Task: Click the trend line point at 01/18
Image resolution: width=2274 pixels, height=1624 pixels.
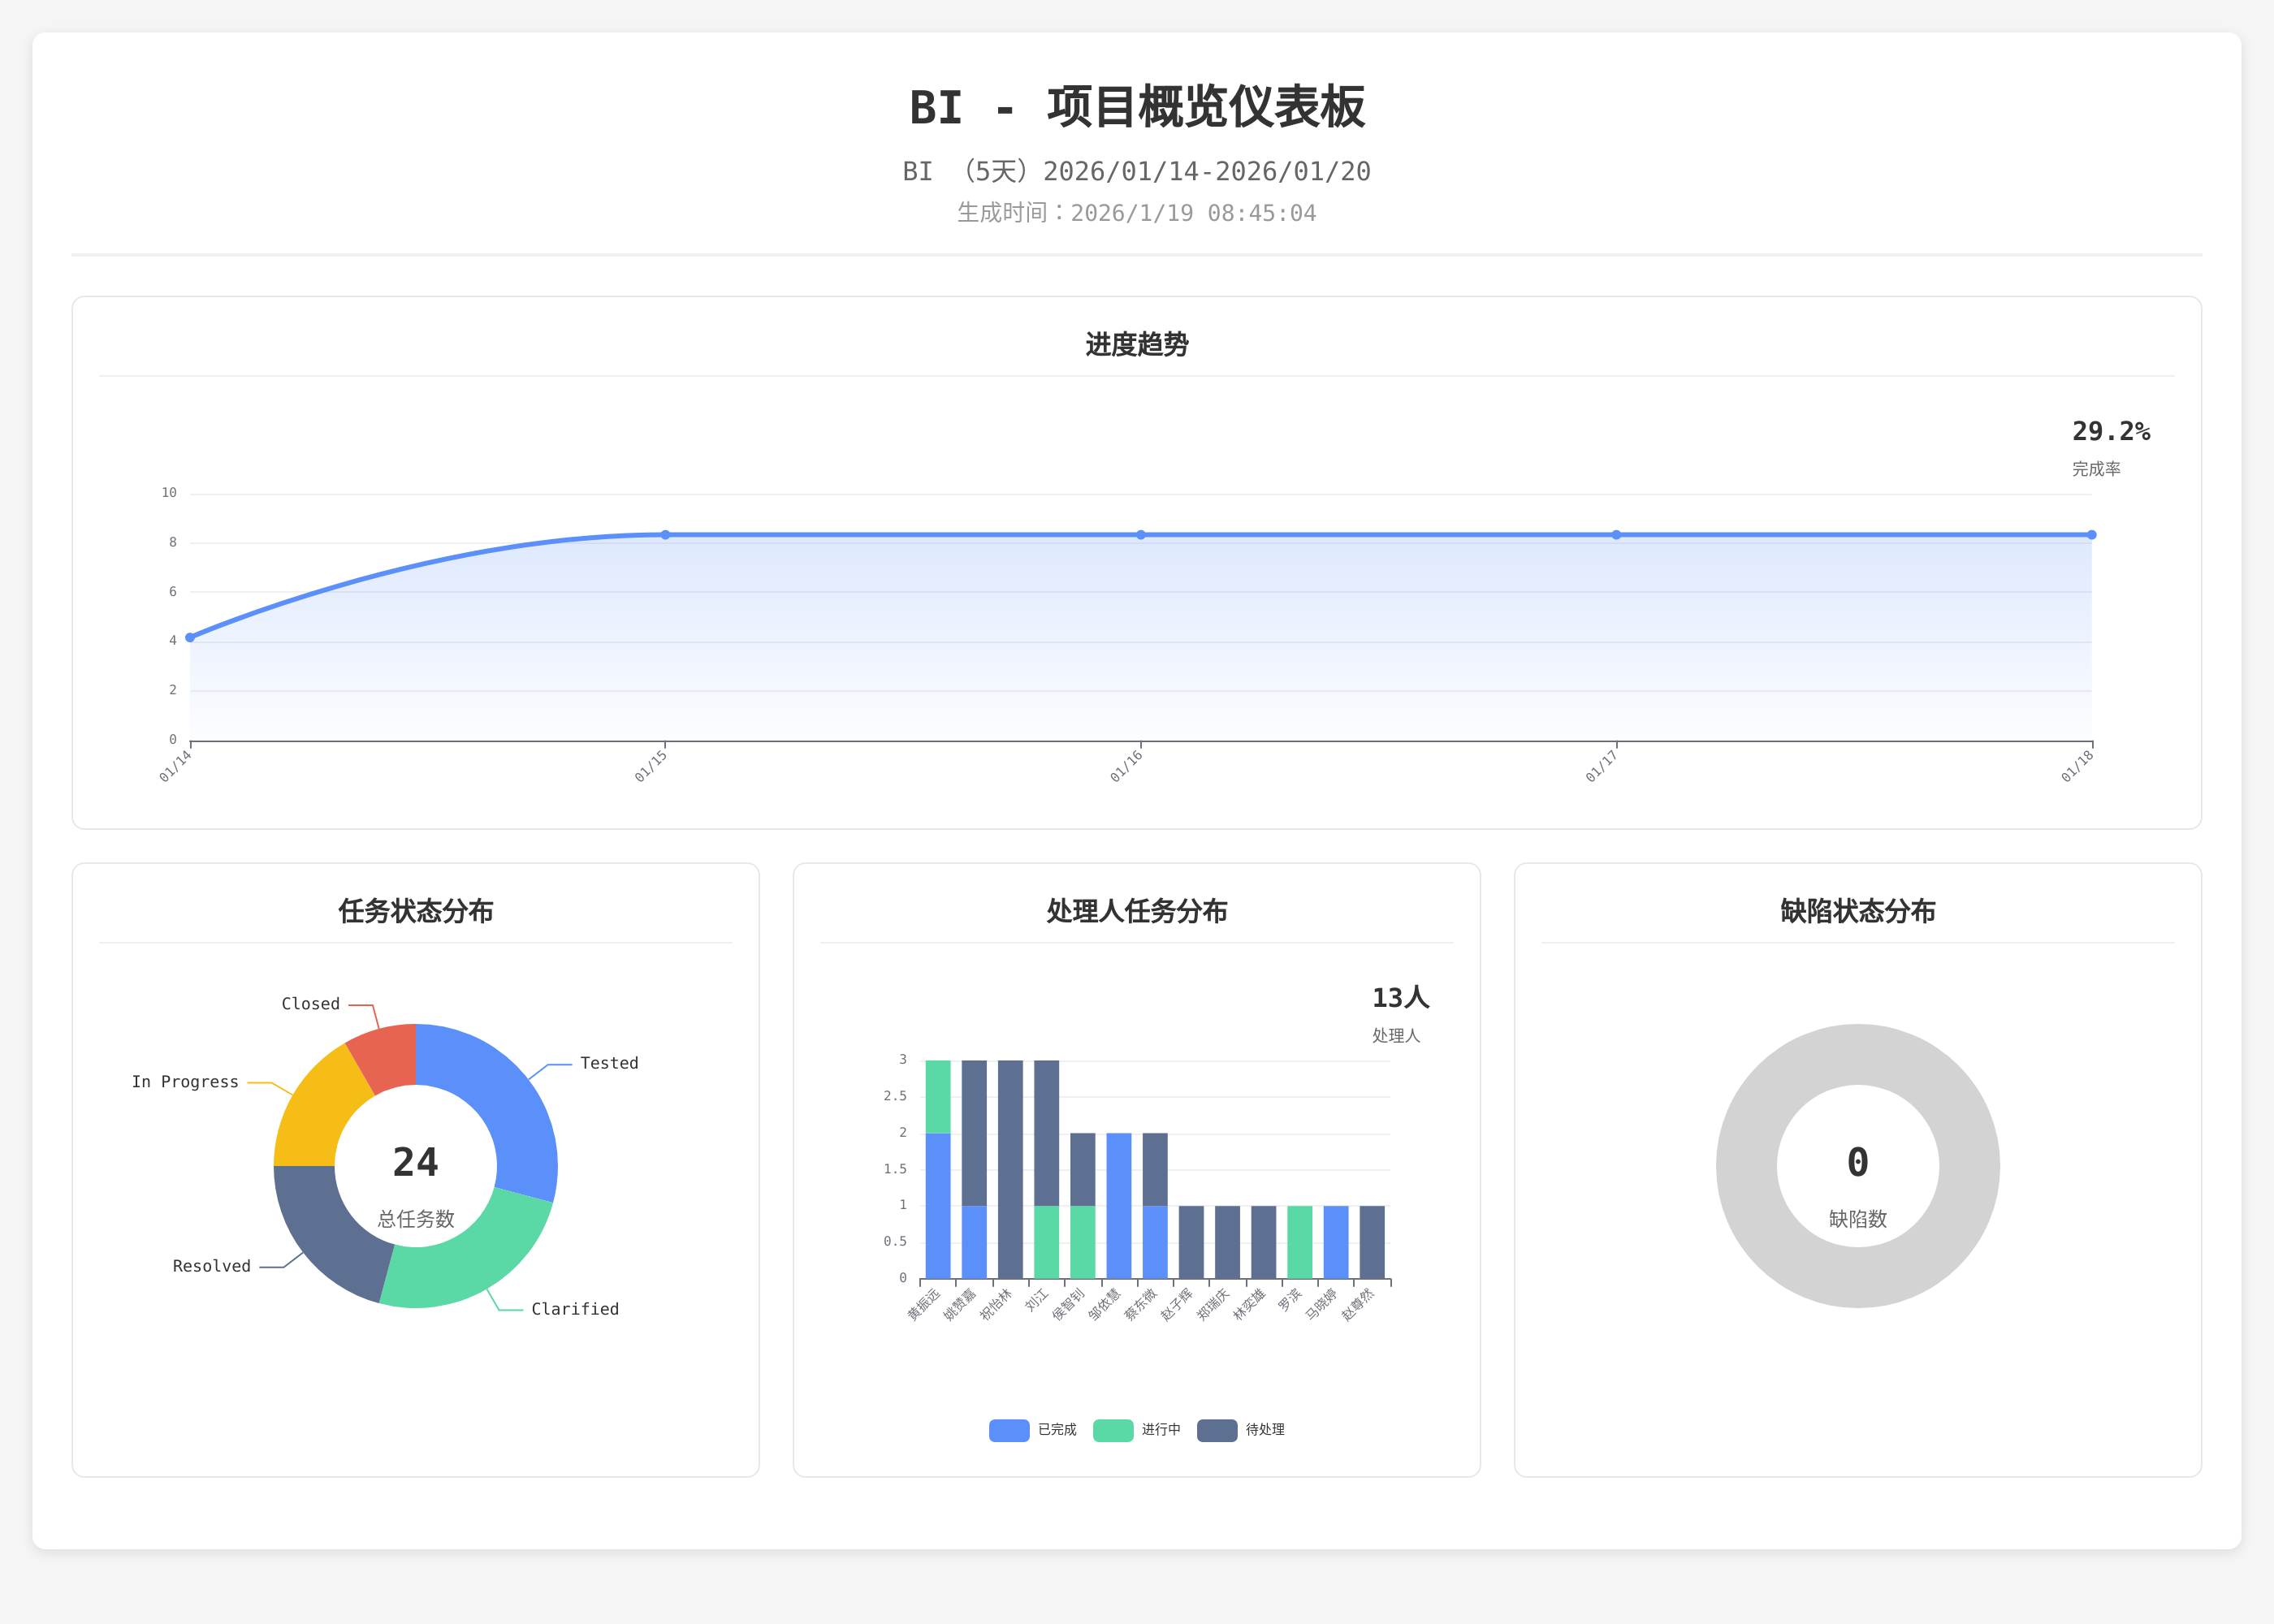Action: click(2091, 535)
